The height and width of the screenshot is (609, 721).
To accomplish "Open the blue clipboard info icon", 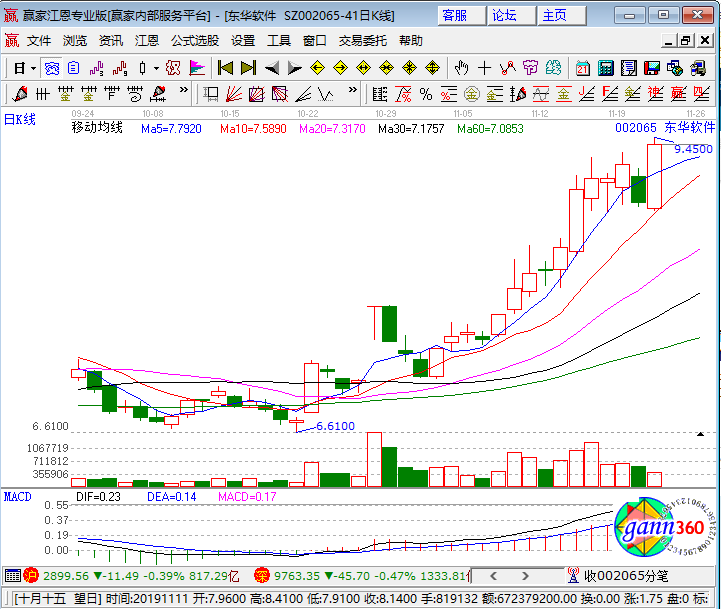I will point(74,69).
